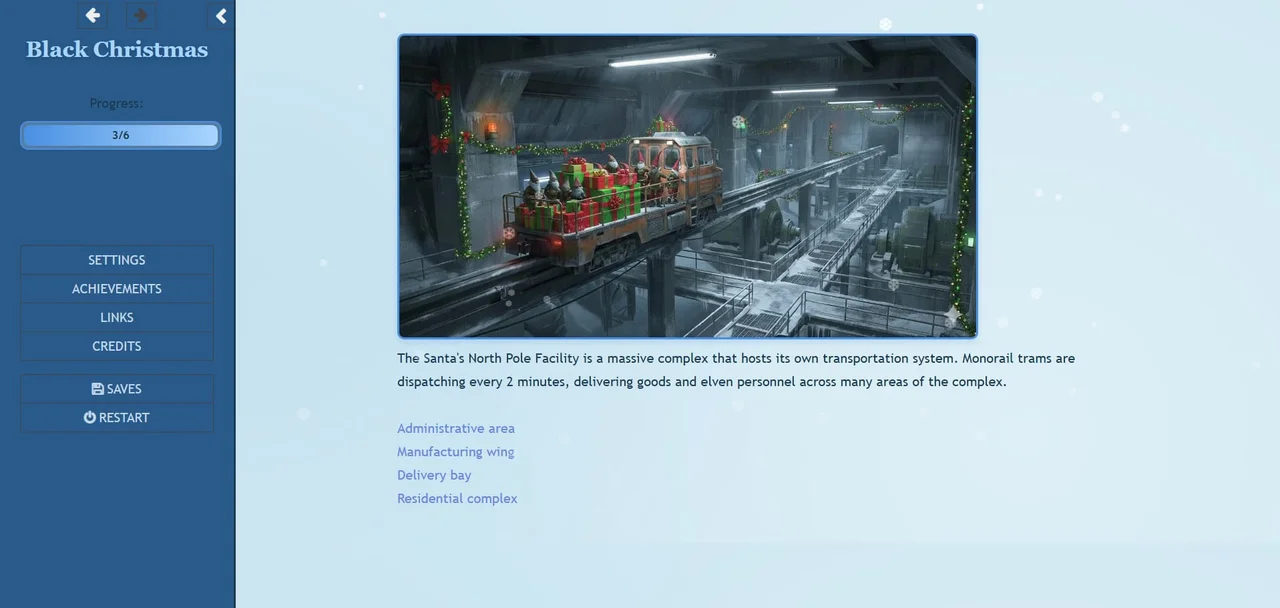
Task: Click the North Pole Facility description paragraph
Action: pyautogui.click(x=736, y=370)
